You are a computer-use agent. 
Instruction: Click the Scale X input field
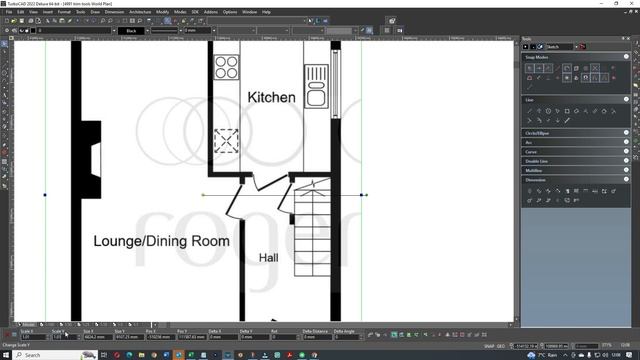(x=34, y=337)
